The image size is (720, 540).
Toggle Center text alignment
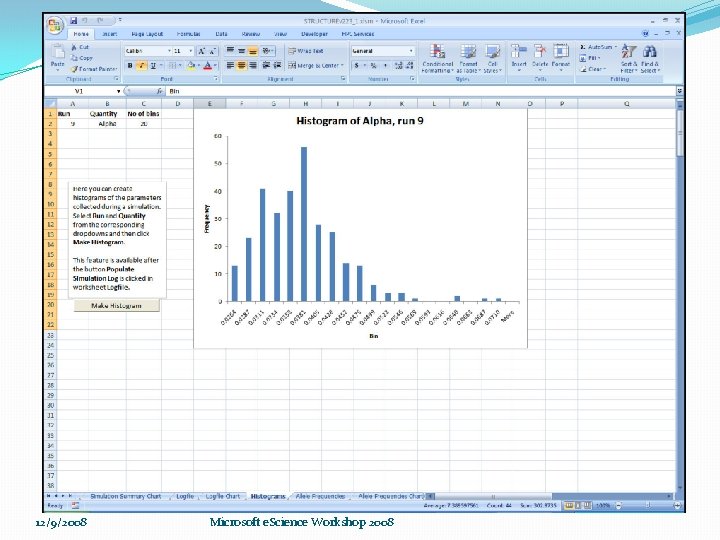point(242,66)
